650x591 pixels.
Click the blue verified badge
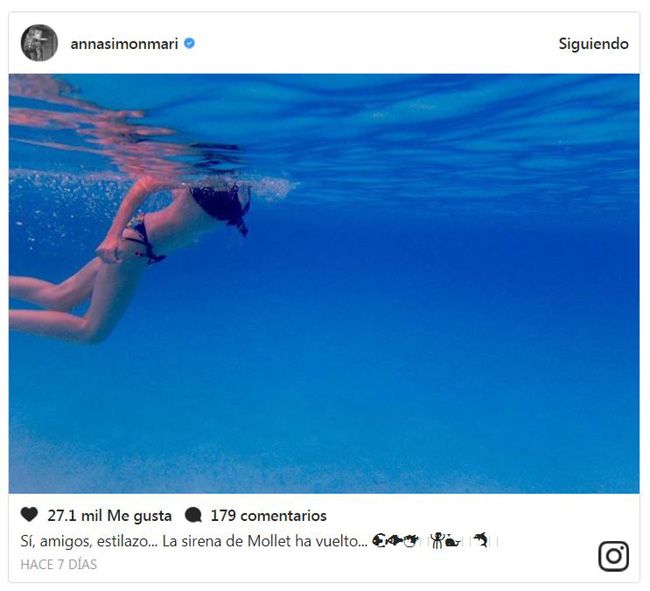pyautogui.click(x=189, y=43)
